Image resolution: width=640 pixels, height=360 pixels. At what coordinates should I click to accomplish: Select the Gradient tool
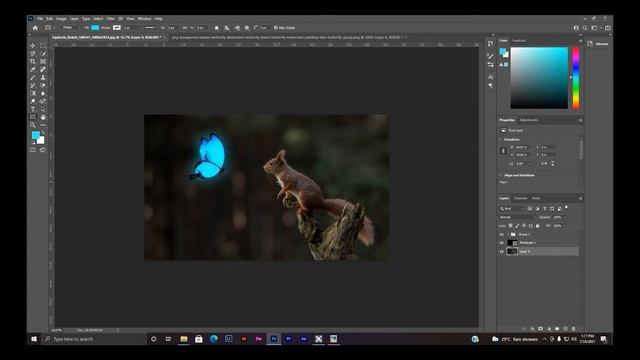[x=33, y=93]
